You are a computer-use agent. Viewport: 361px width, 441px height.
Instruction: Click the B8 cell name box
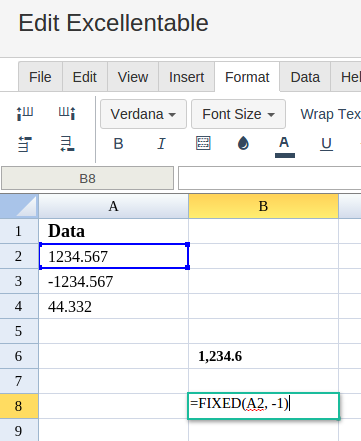tap(87, 178)
